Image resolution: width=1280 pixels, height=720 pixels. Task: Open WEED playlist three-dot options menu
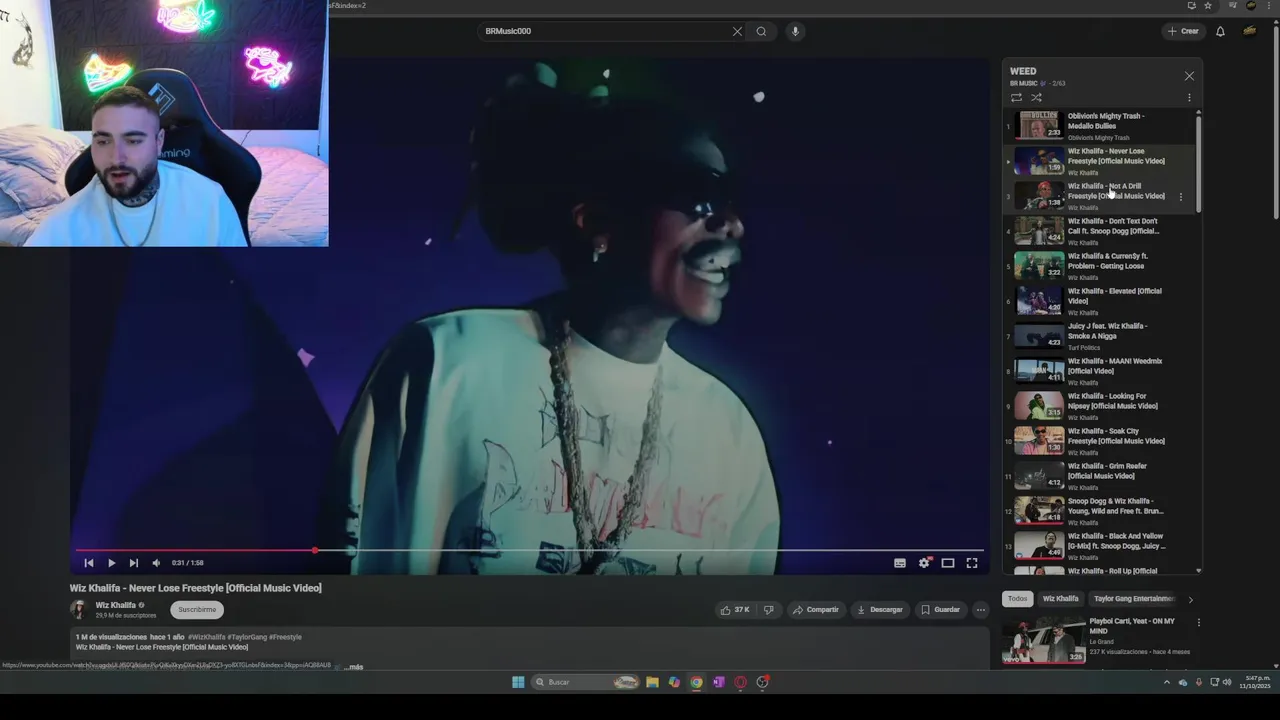click(1189, 97)
